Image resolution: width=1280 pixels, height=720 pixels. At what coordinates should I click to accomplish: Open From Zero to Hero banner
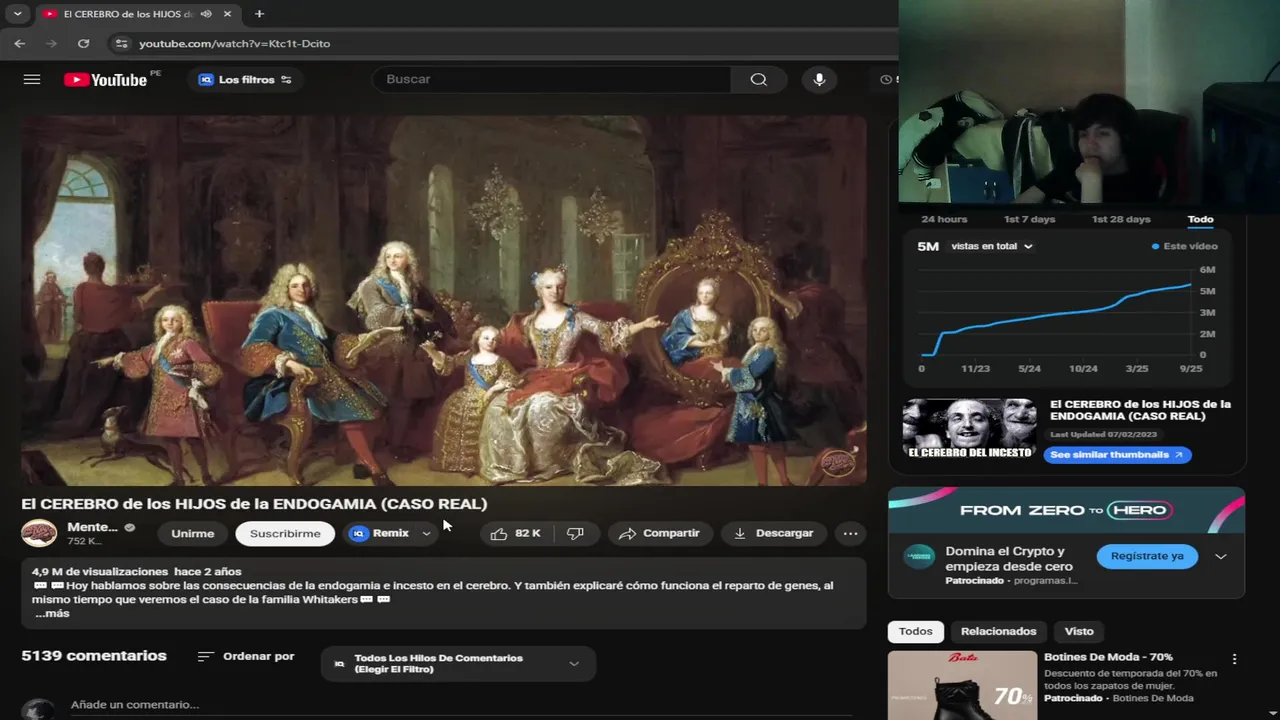[1066, 510]
